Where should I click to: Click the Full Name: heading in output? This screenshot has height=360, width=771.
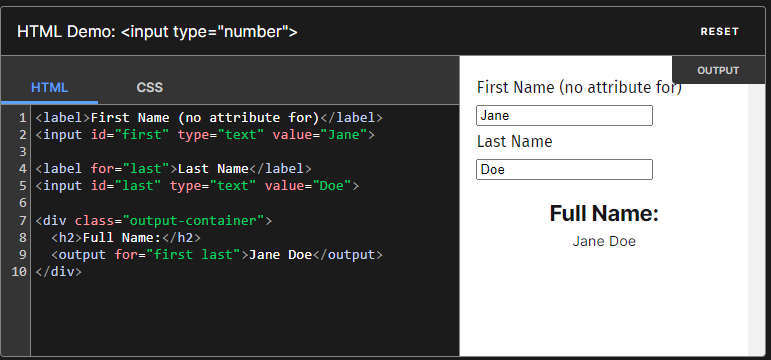point(604,213)
